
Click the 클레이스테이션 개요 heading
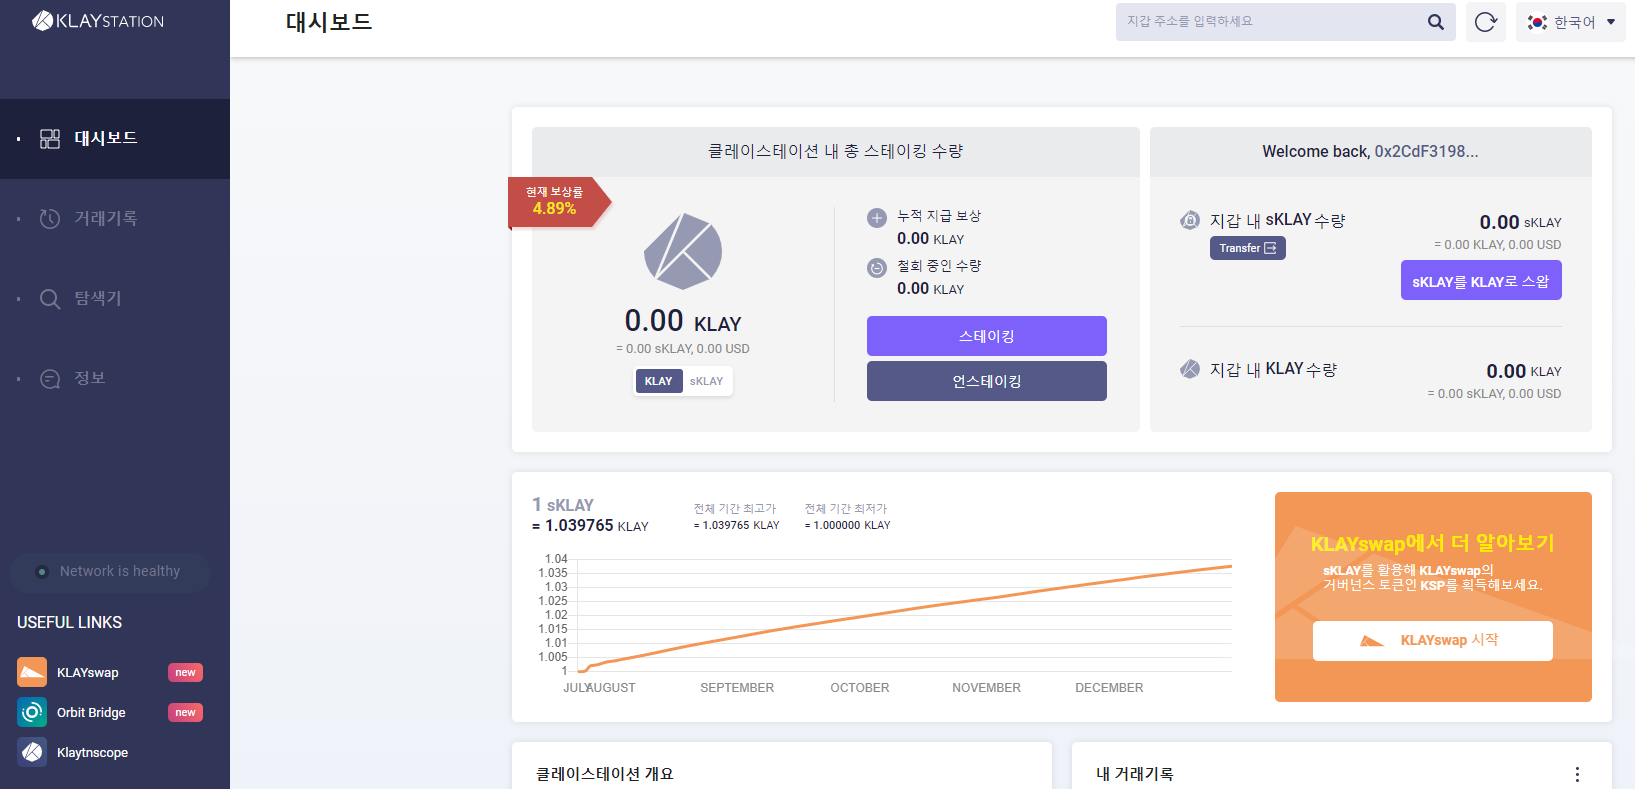click(x=605, y=774)
